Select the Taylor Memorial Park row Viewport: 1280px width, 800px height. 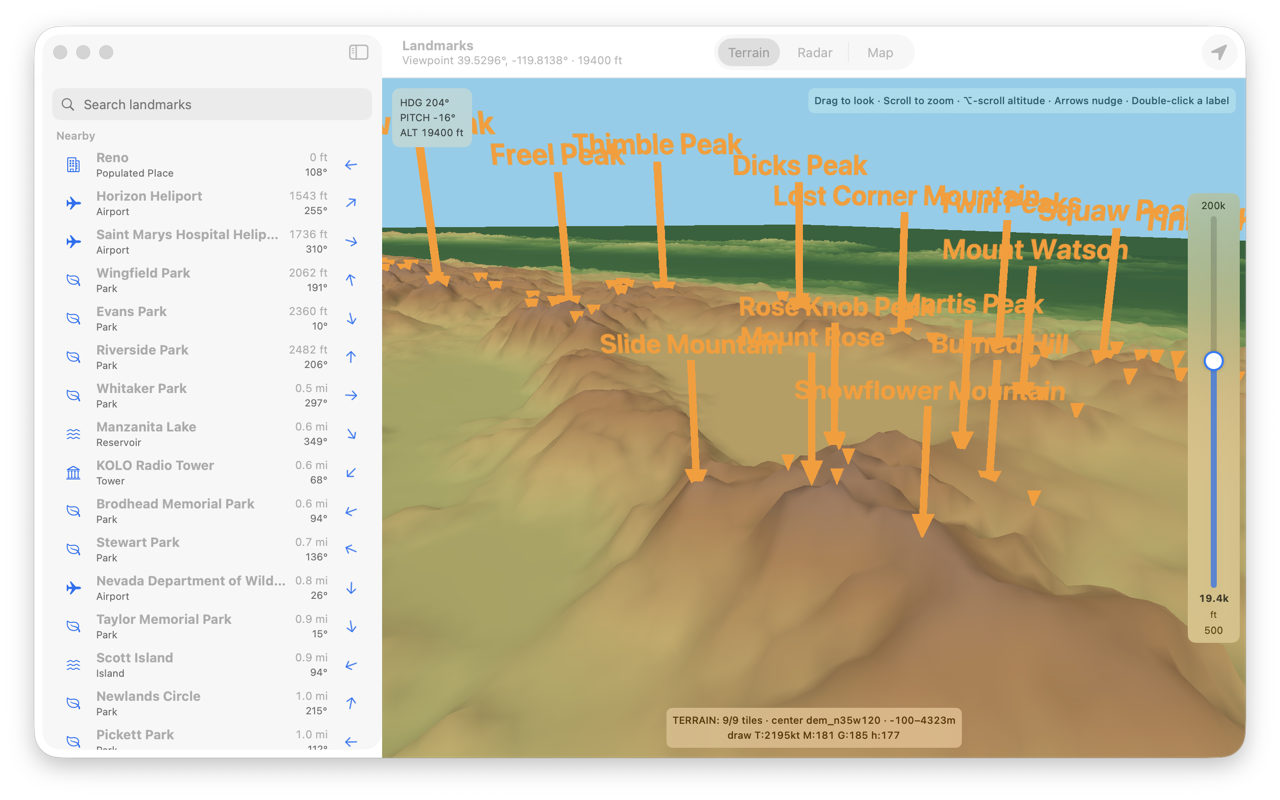[x=212, y=627]
